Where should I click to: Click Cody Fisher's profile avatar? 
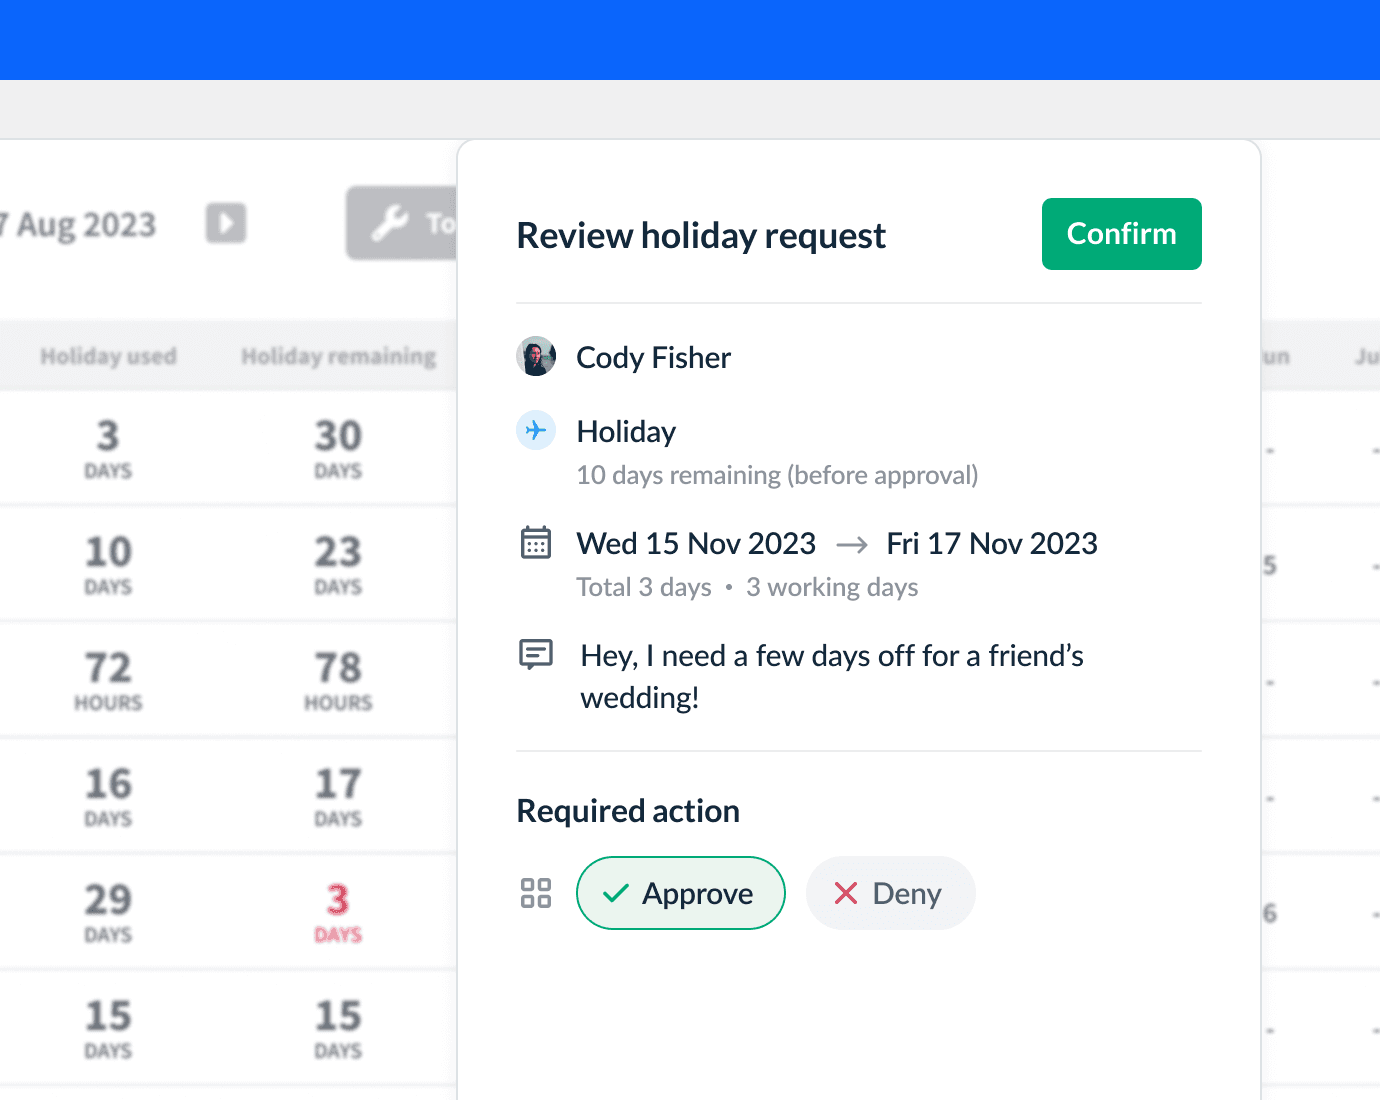point(536,357)
